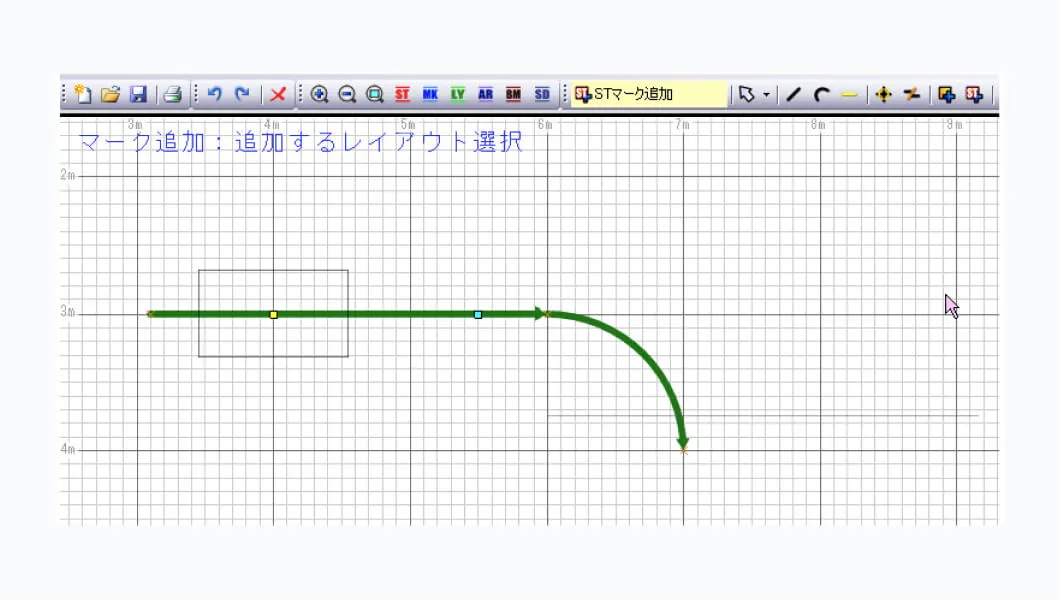The width and height of the screenshot is (1060, 600).
Task: Click the cyan square marker on the path
Action: pyautogui.click(x=478, y=315)
